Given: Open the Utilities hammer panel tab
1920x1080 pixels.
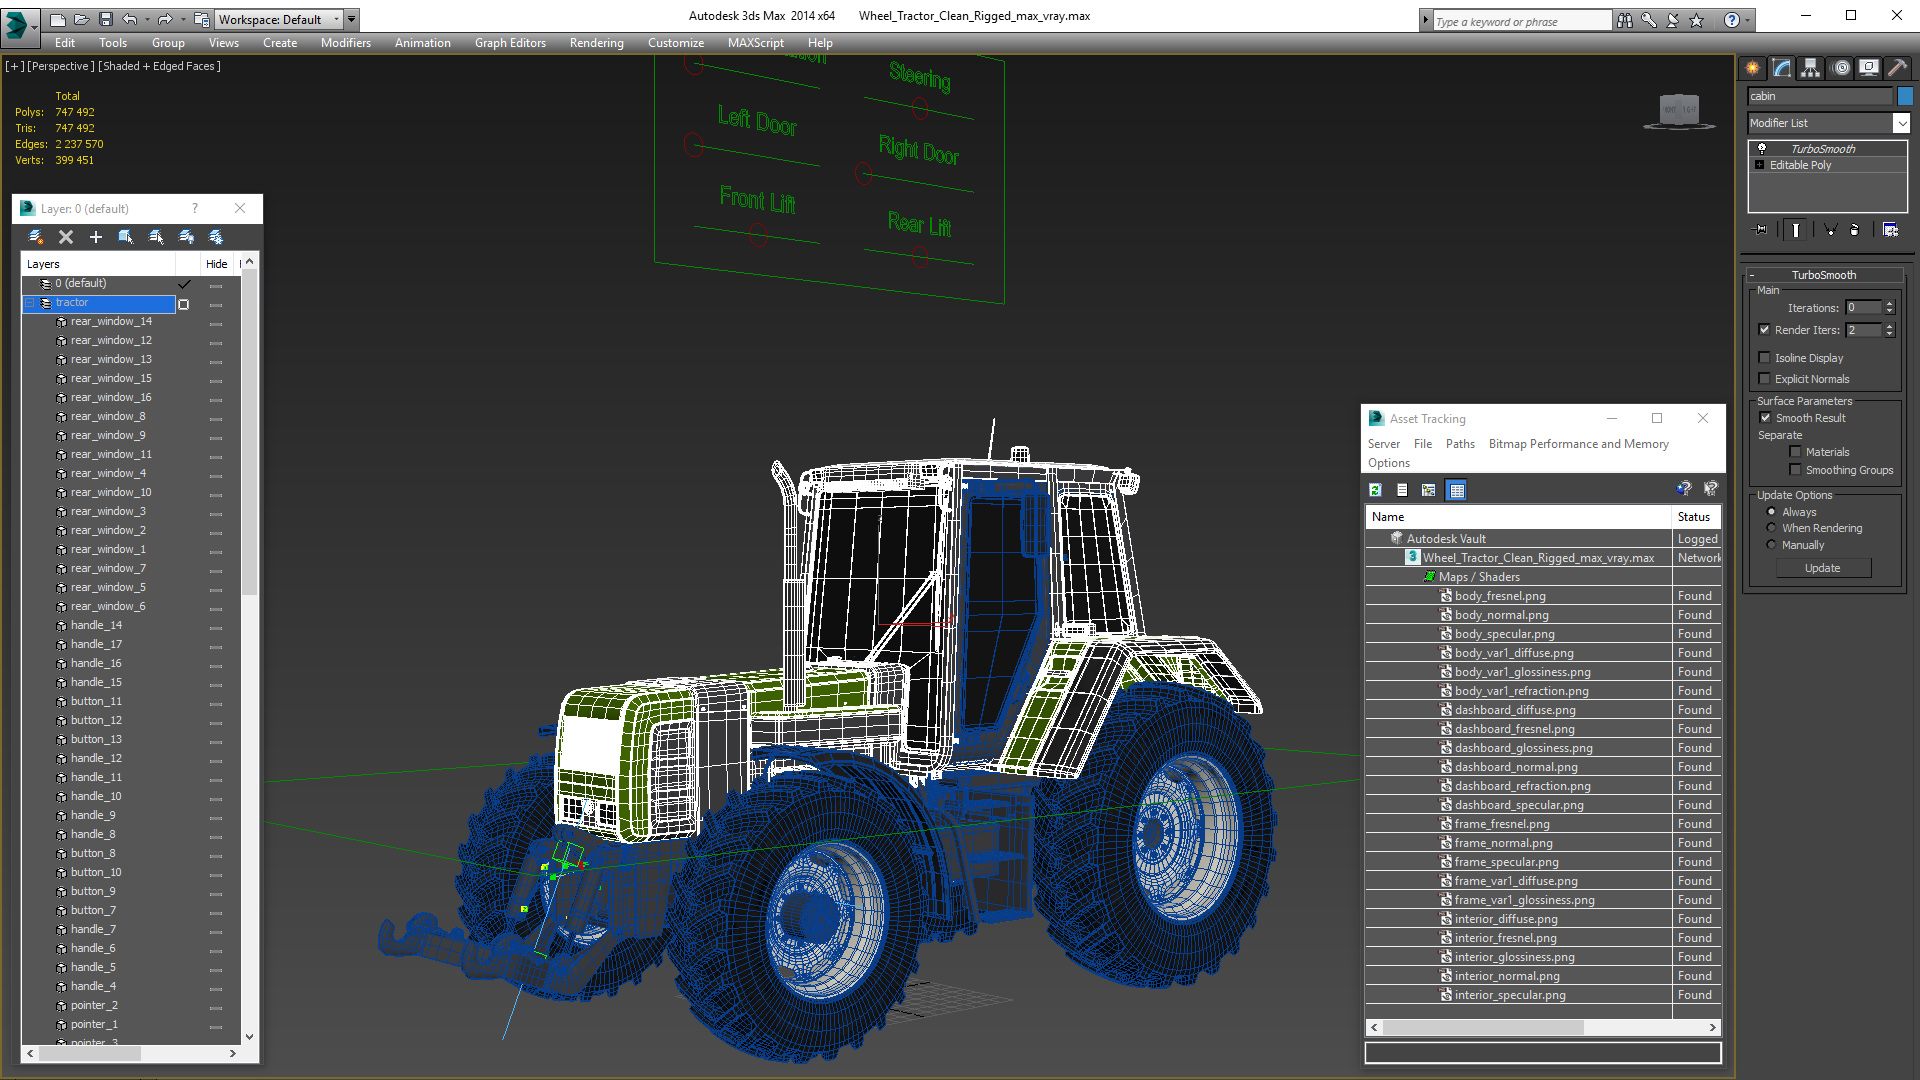Looking at the screenshot, I should click(x=1897, y=68).
